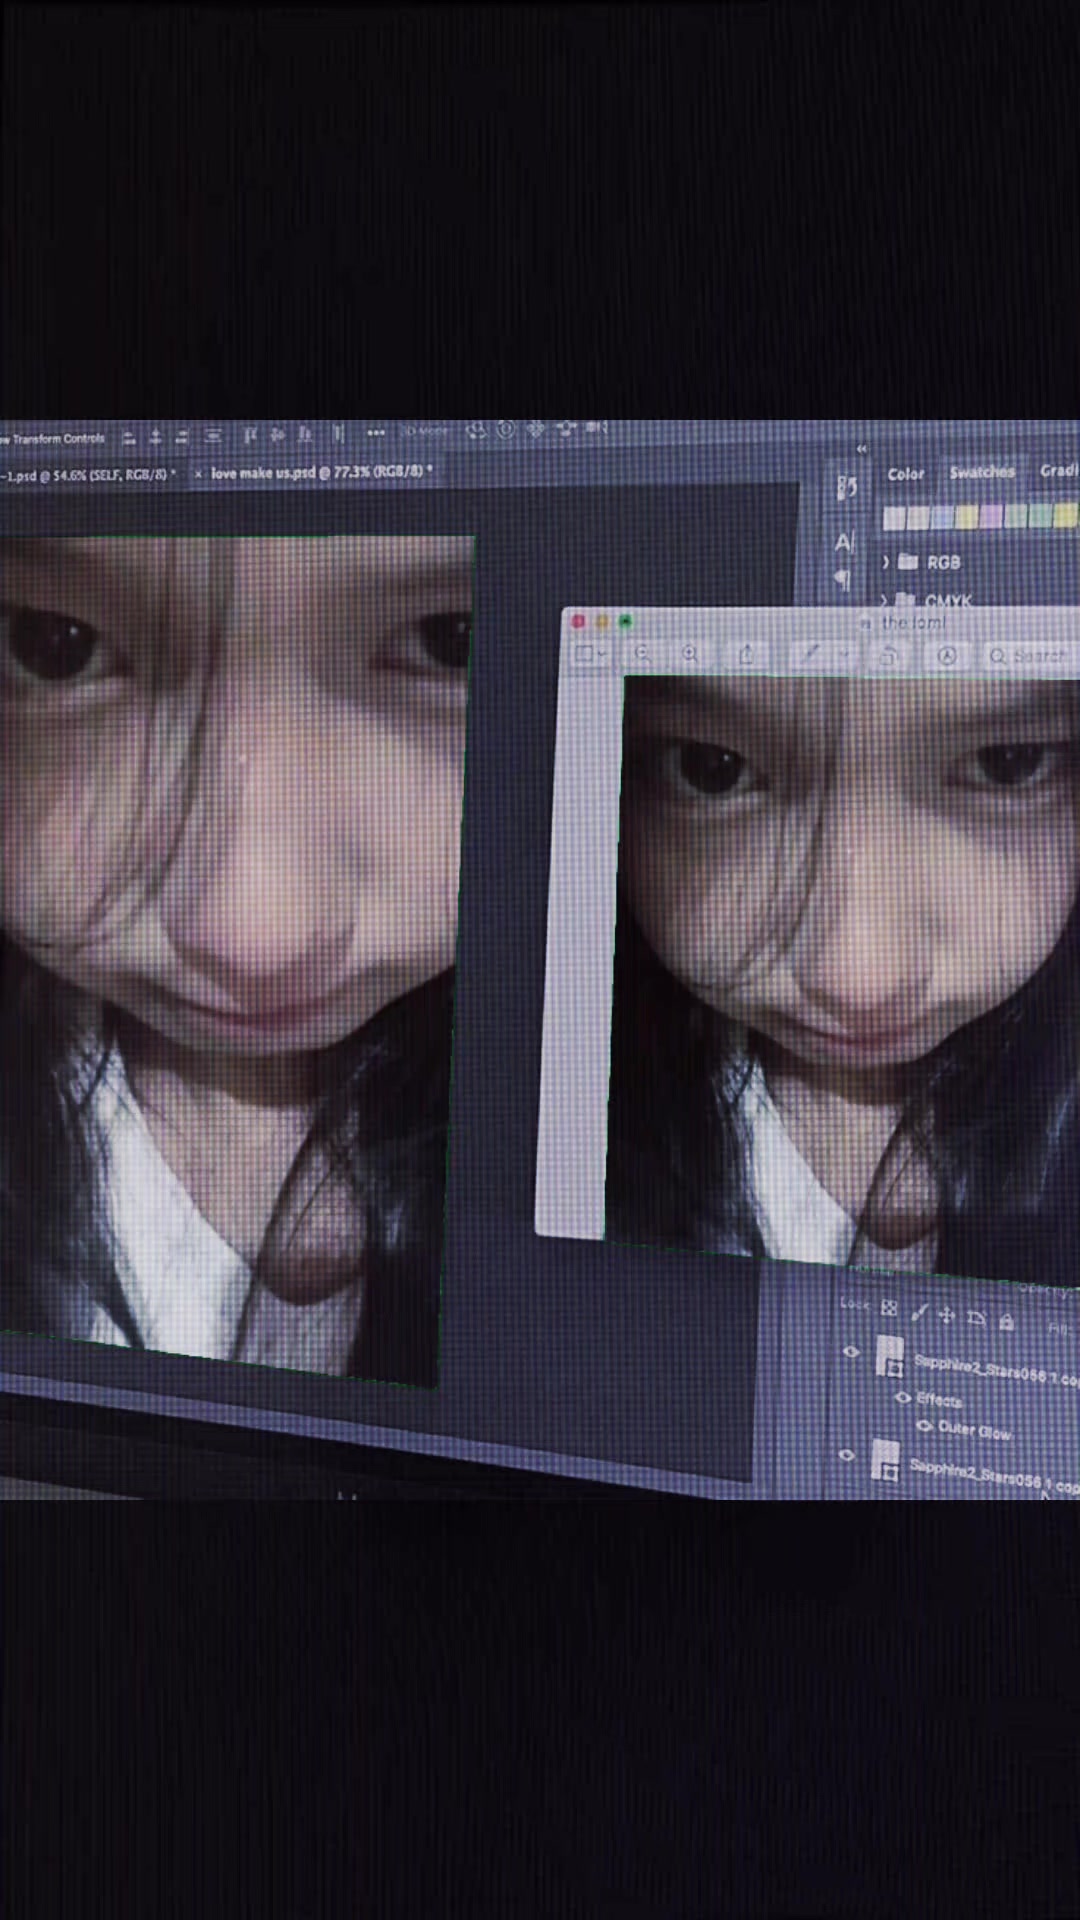Close the love make us.psd tab
Screen dimensions: 1080x1920
pos(198,474)
